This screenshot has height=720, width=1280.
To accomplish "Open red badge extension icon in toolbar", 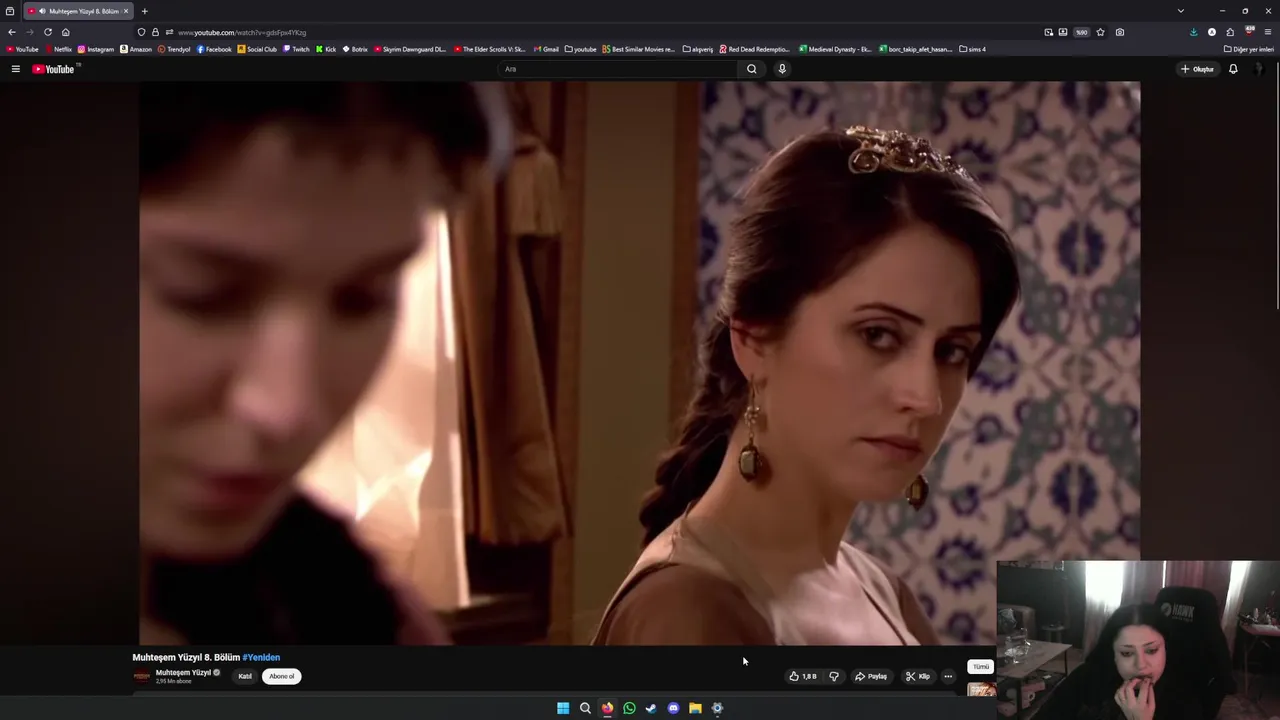I will [x=1249, y=32].
